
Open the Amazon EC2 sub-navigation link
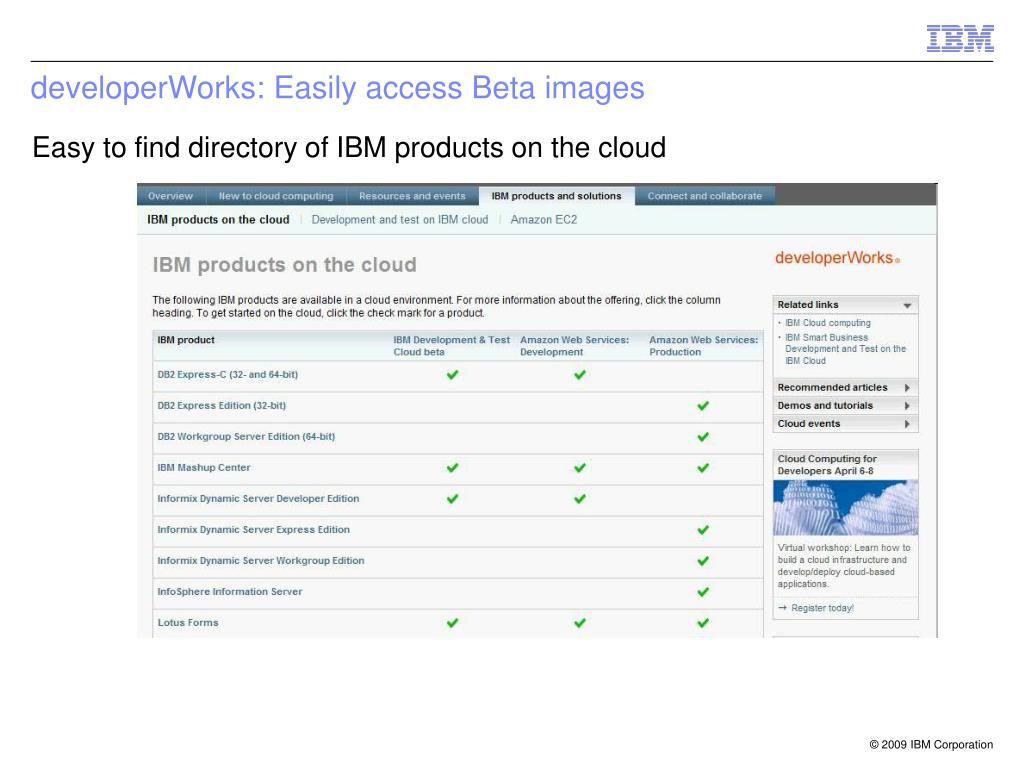[x=544, y=219]
